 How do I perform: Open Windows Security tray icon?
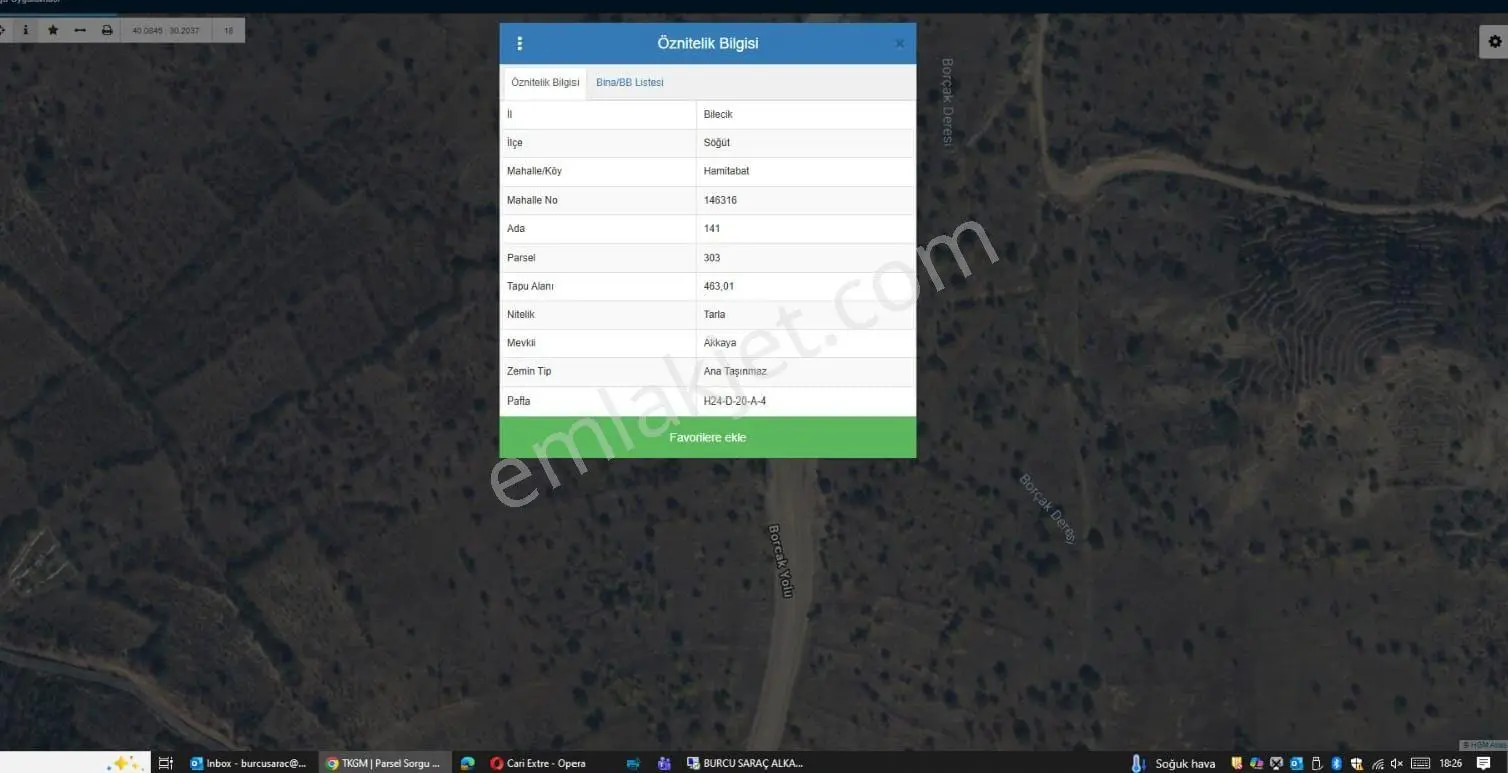tap(1356, 764)
